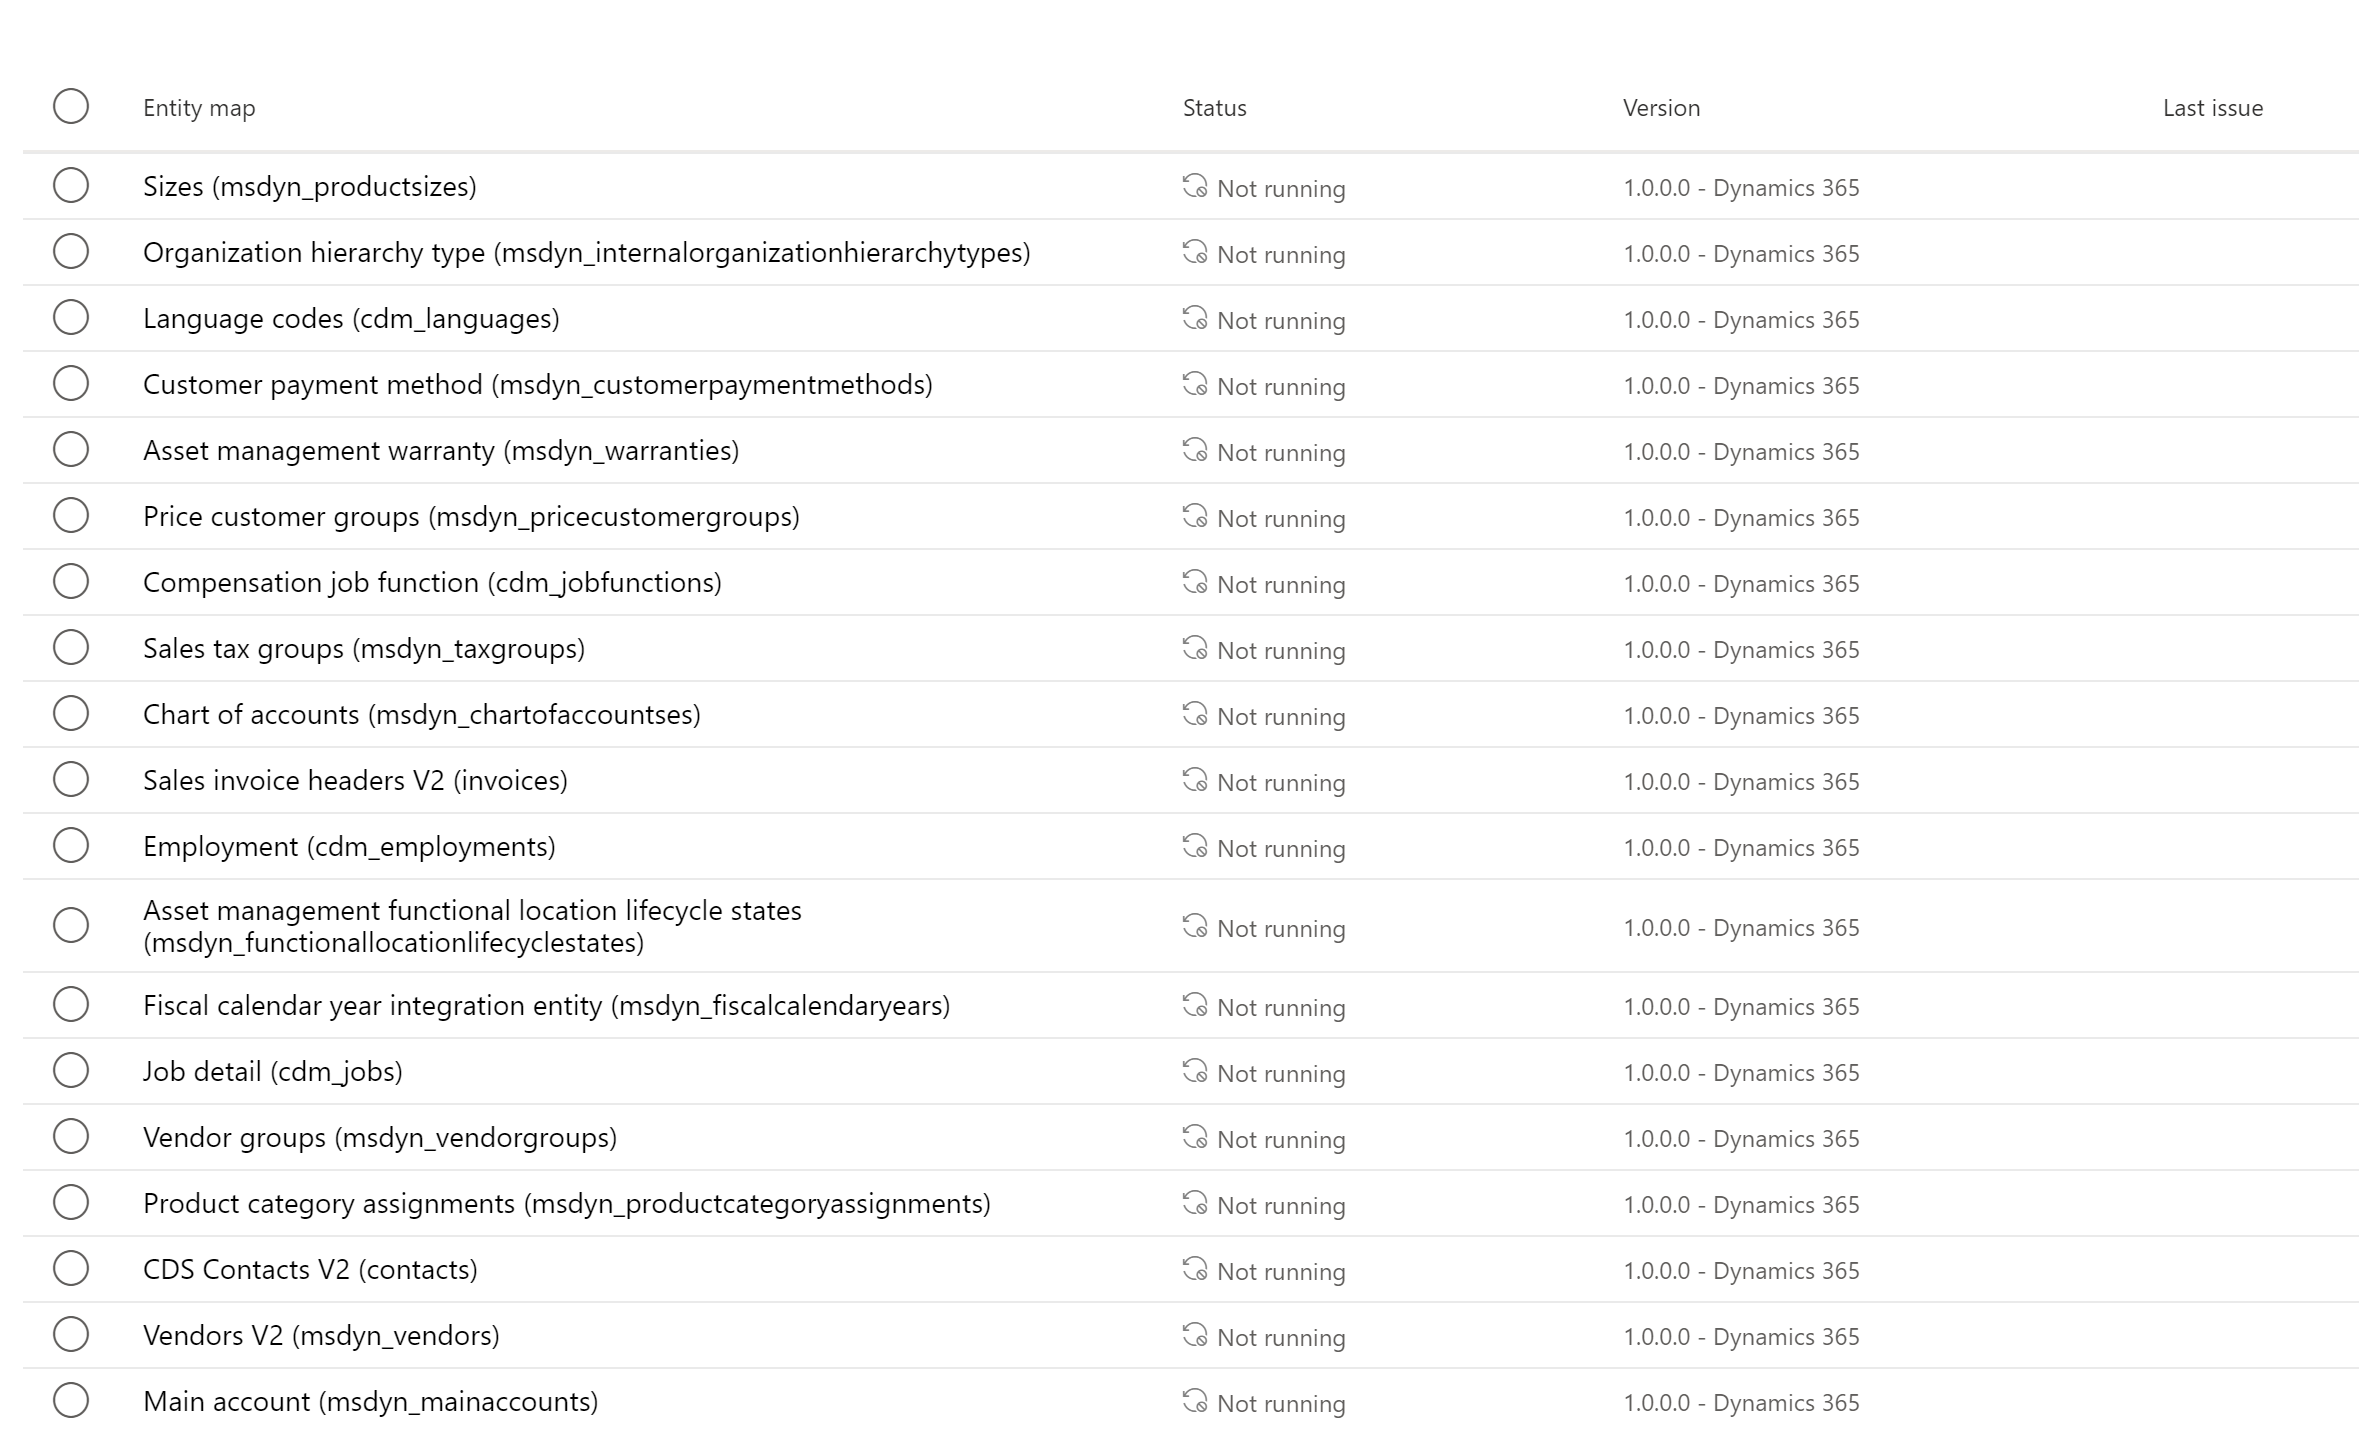Image resolution: width=2359 pixels, height=1433 pixels.
Task: Click the status icon beside Sales tax groups
Action: point(1195,648)
